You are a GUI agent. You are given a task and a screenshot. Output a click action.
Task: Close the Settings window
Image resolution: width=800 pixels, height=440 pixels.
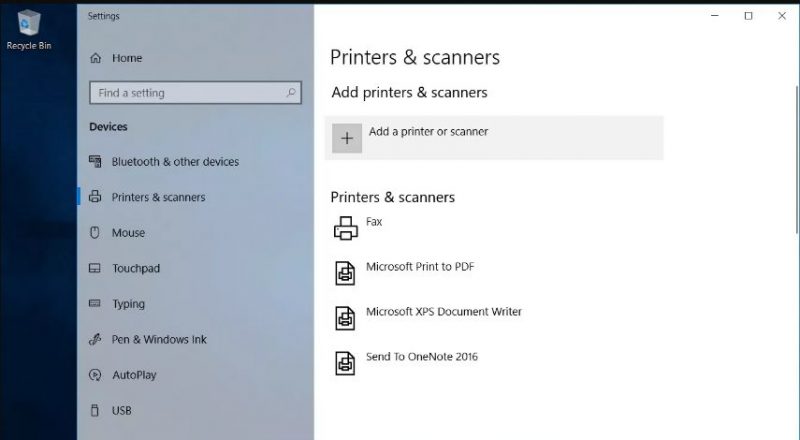coord(782,16)
